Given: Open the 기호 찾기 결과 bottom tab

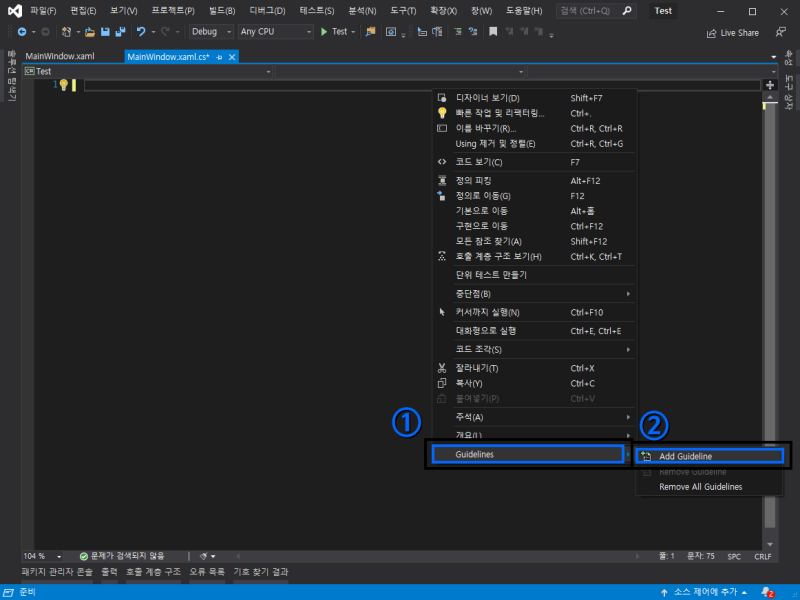Looking at the screenshot, I should (261, 572).
